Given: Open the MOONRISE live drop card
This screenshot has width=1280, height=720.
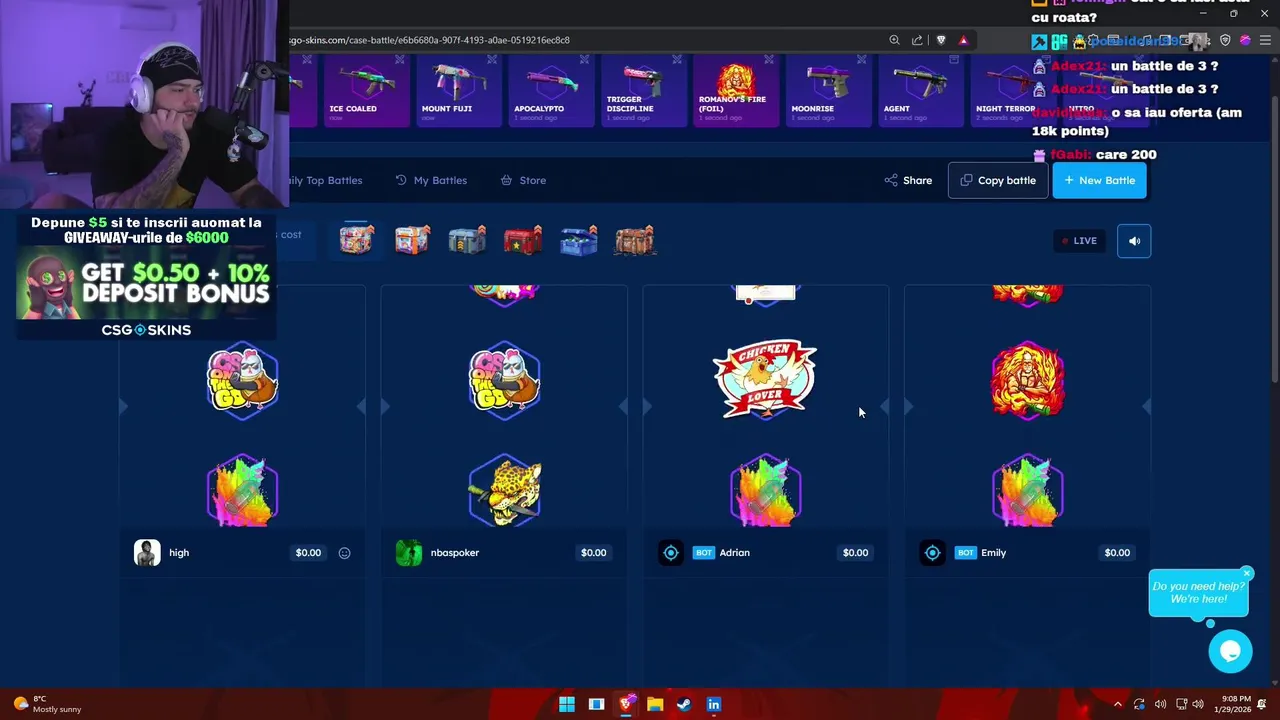Looking at the screenshot, I should point(828,90).
